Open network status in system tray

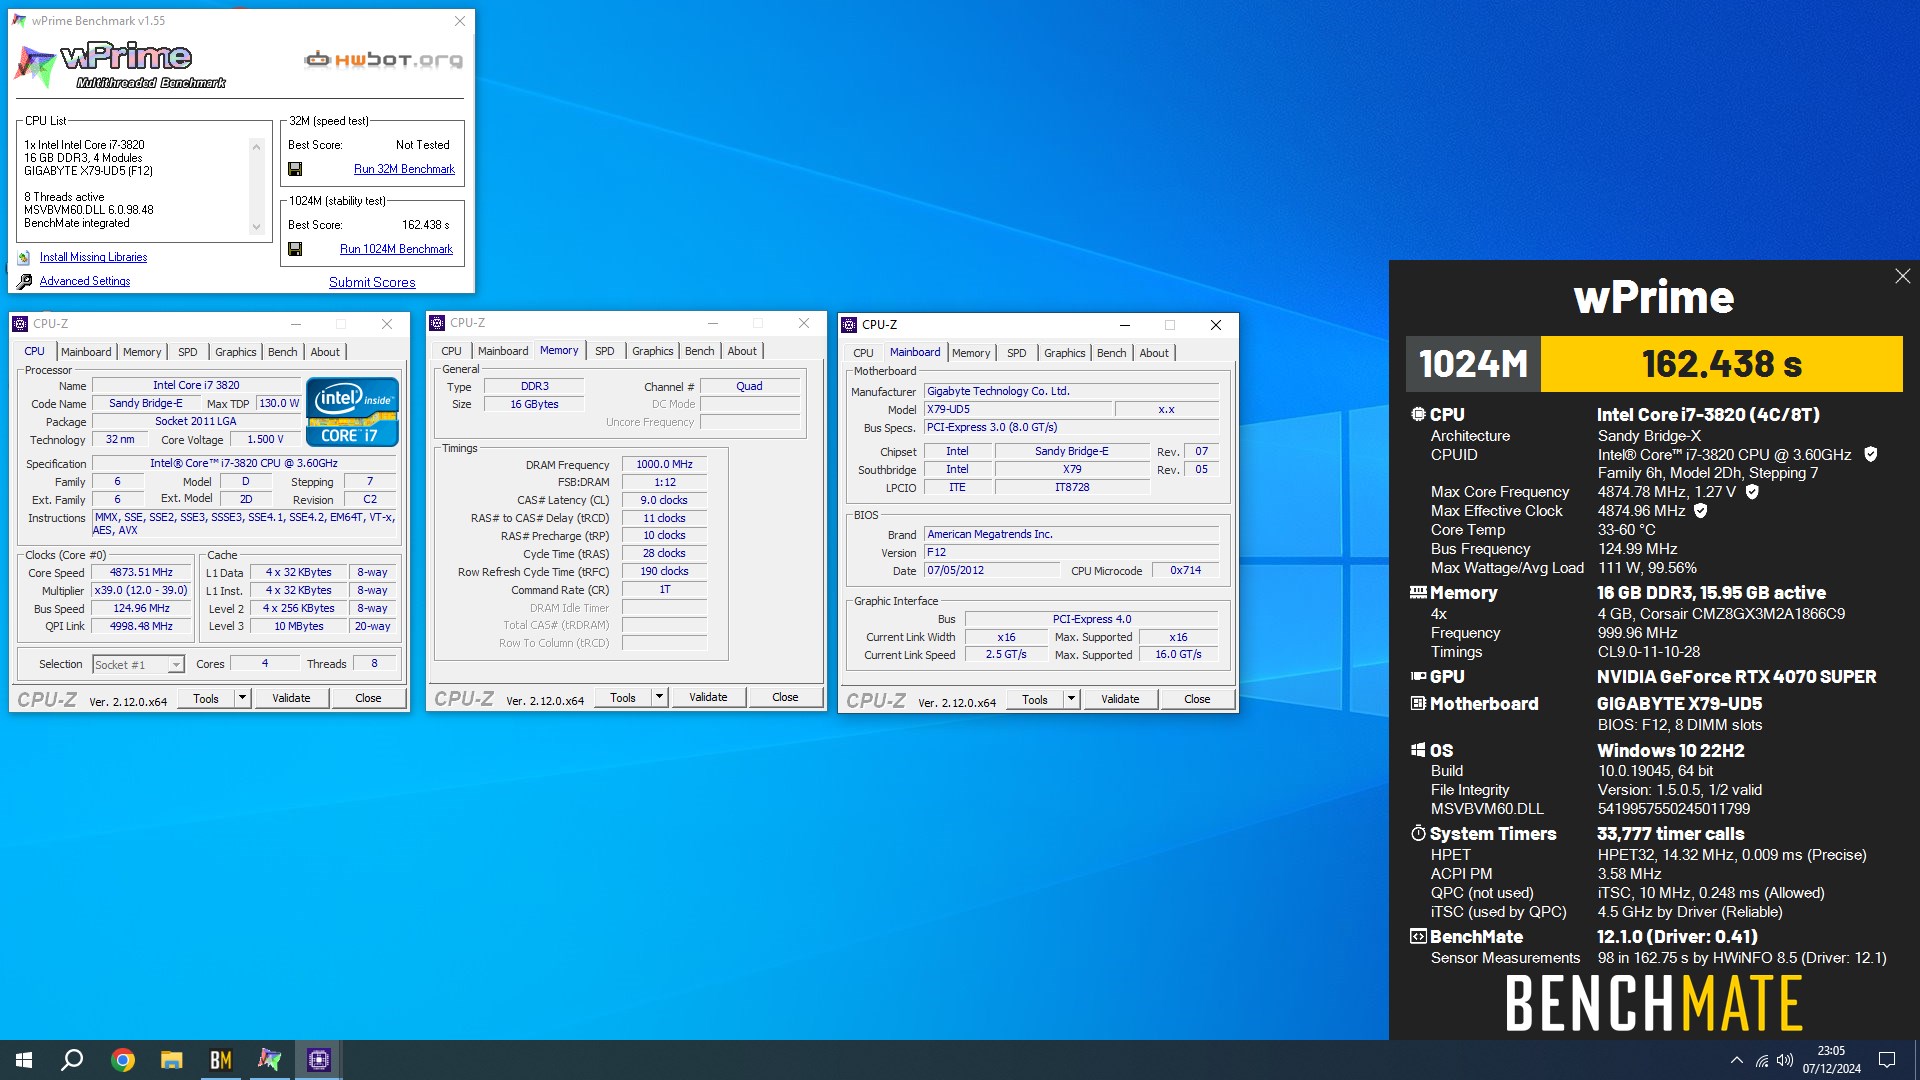1762,1060
